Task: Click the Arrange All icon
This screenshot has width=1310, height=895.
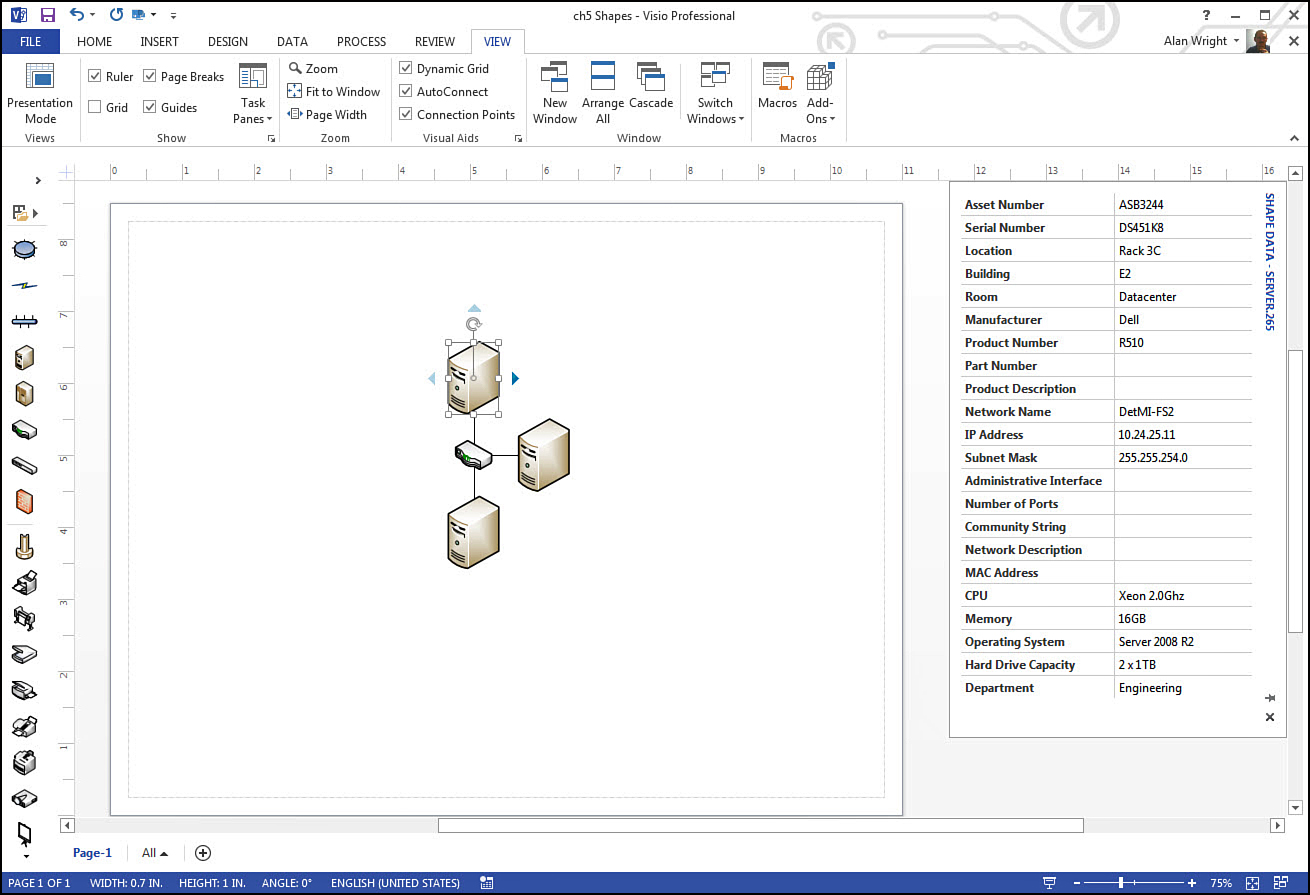Action: [x=603, y=77]
